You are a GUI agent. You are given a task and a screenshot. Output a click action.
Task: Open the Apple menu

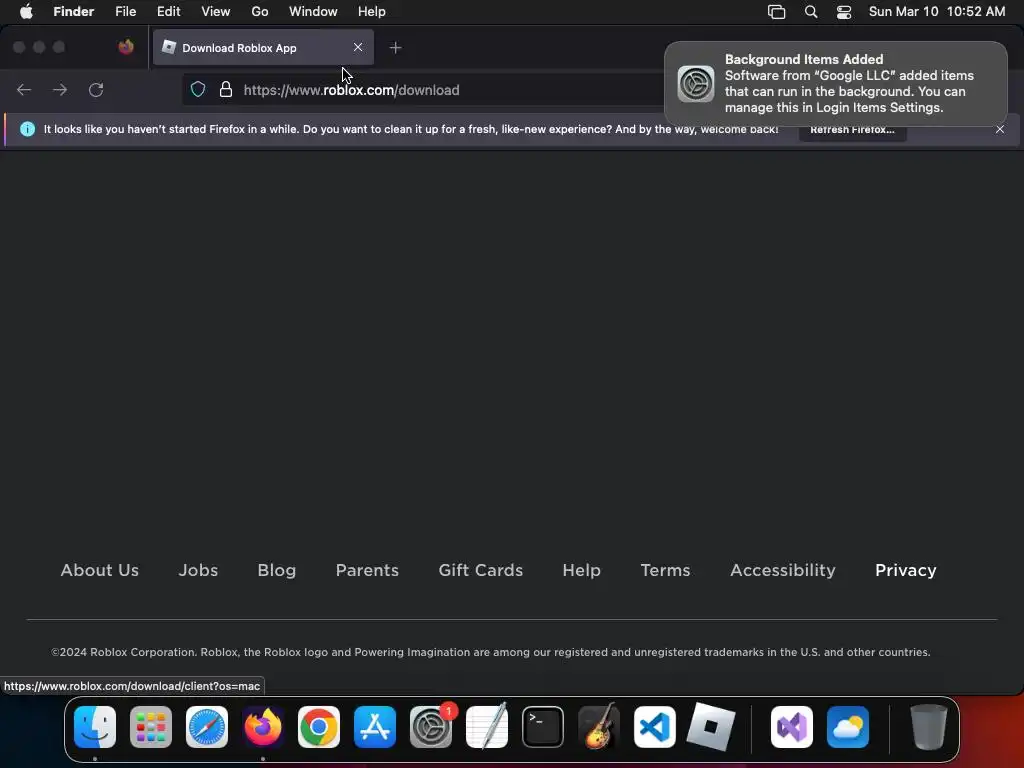click(26, 12)
